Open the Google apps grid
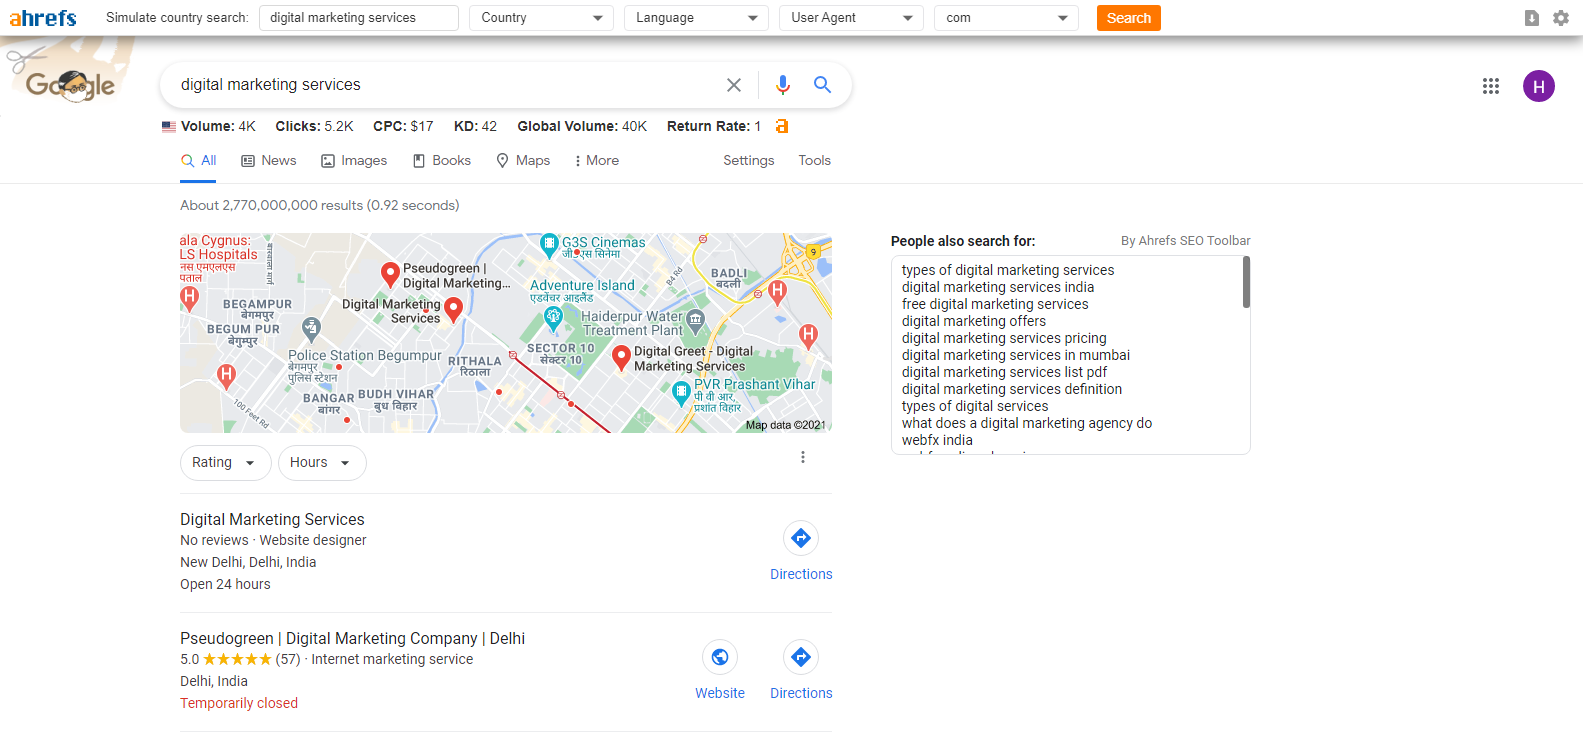1583x732 pixels. pos(1491,86)
